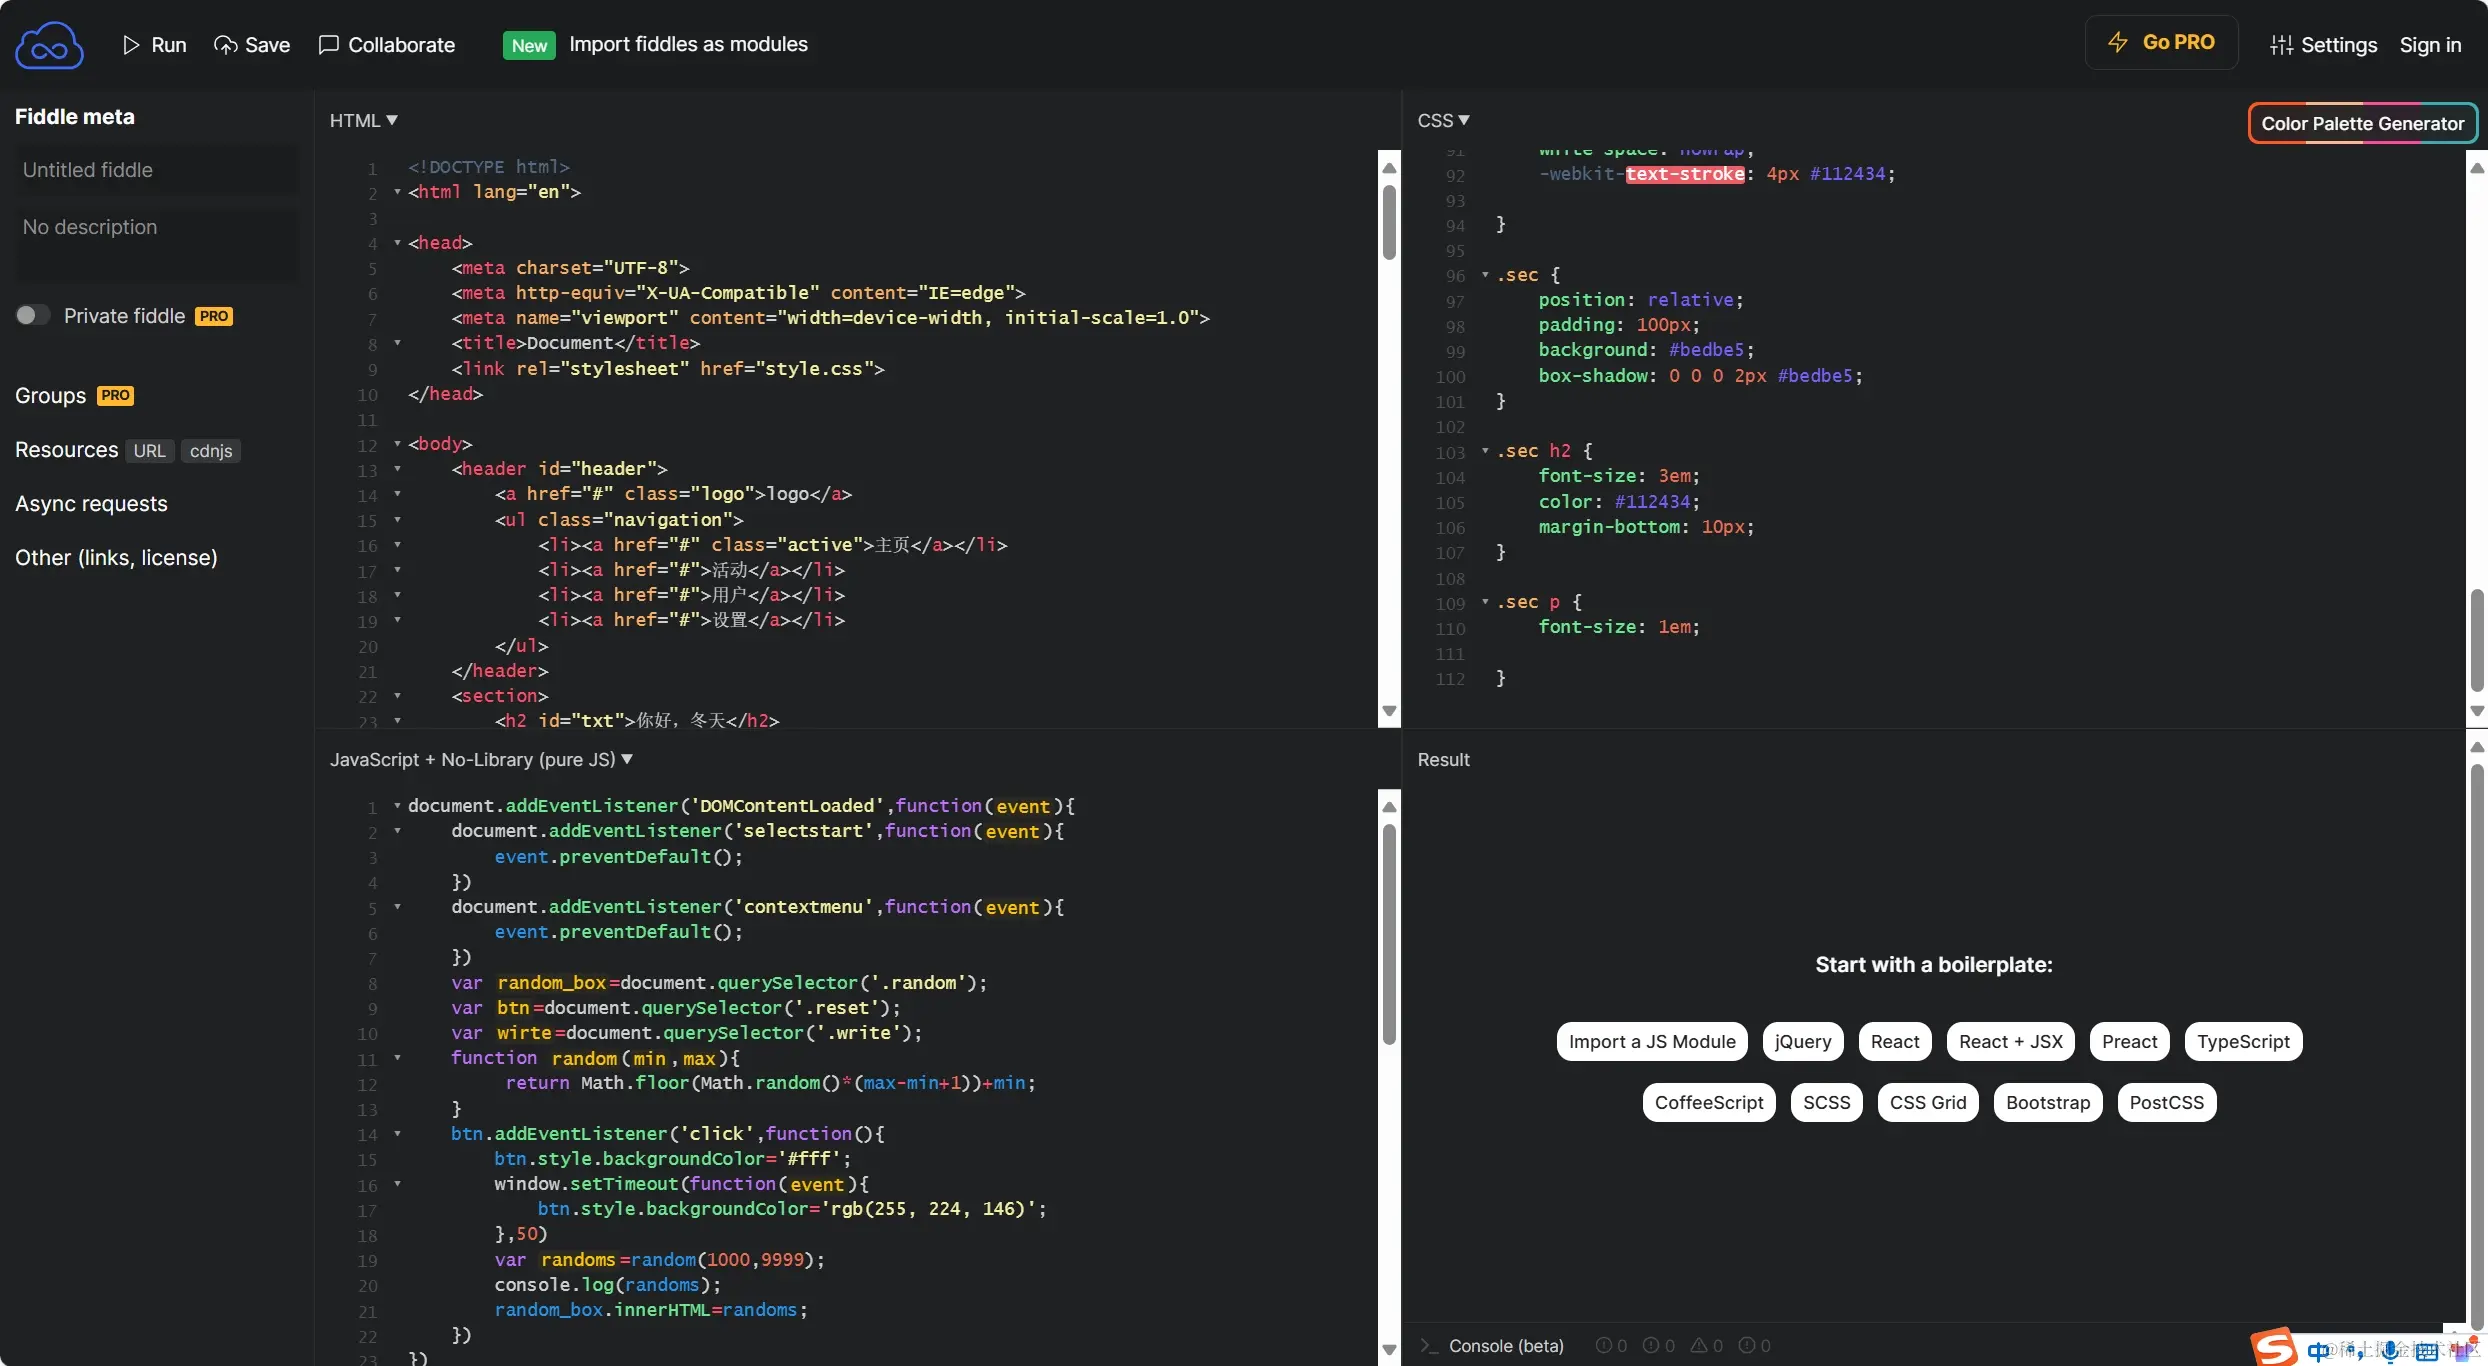This screenshot has height=1366, width=2488.
Task: Open Collaborate chat bubble icon
Action: (x=328, y=45)
